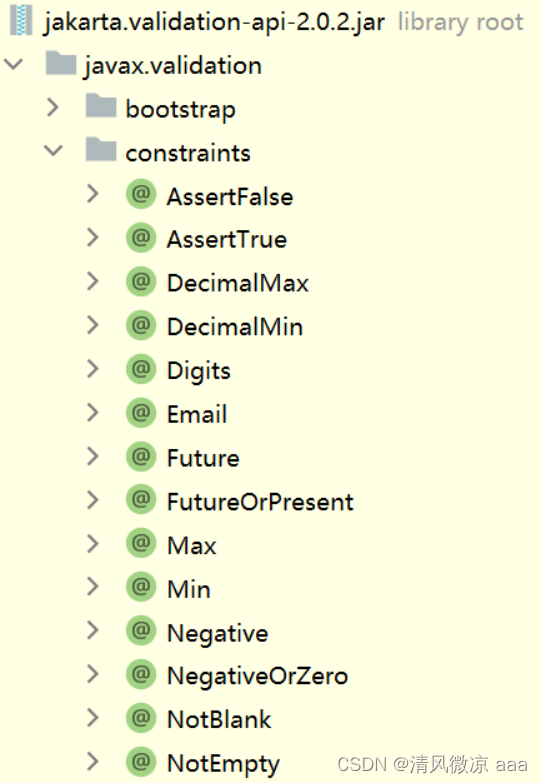Select the AssertTrue tree item

[x=227, y=239]
